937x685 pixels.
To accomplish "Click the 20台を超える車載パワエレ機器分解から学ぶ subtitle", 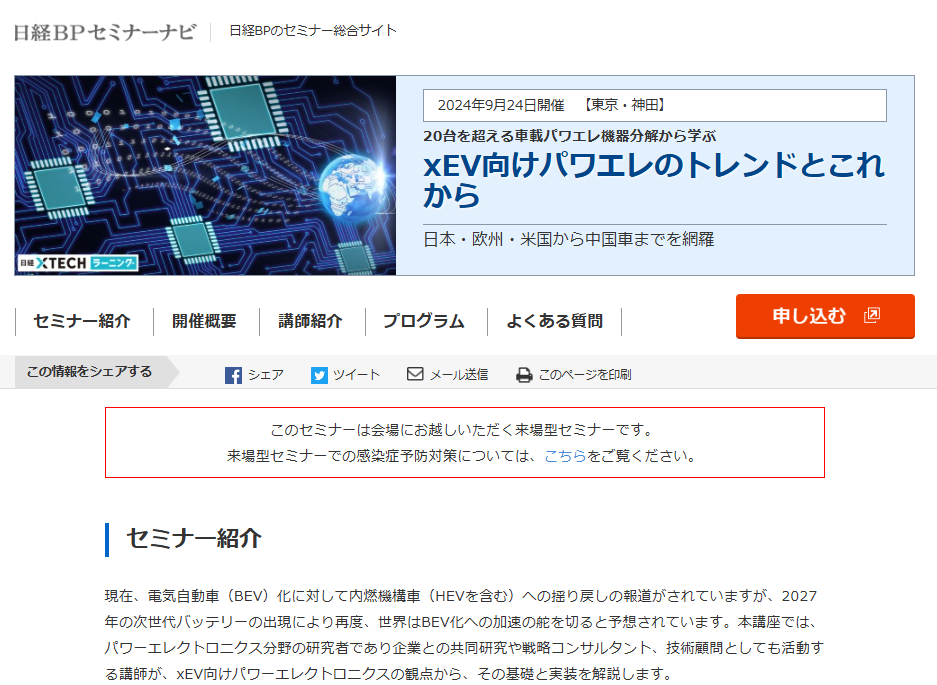I will pyautogui.click(x=569, y=136).
